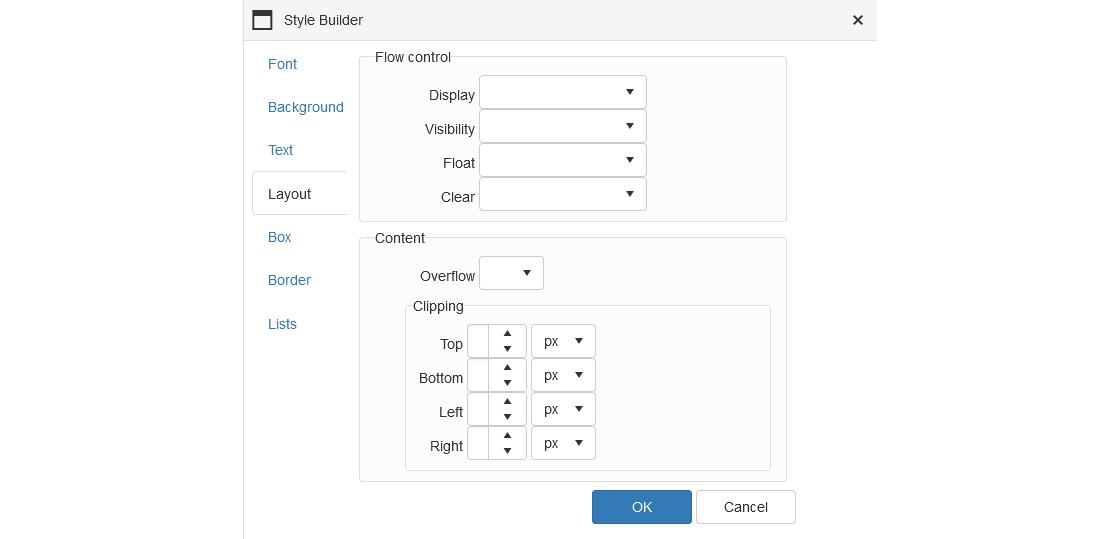Image resolution: width=1120 pixels, height=539 pixels.
Task: Open the Left clipping unit dropdown
Action: click(564, 409)
